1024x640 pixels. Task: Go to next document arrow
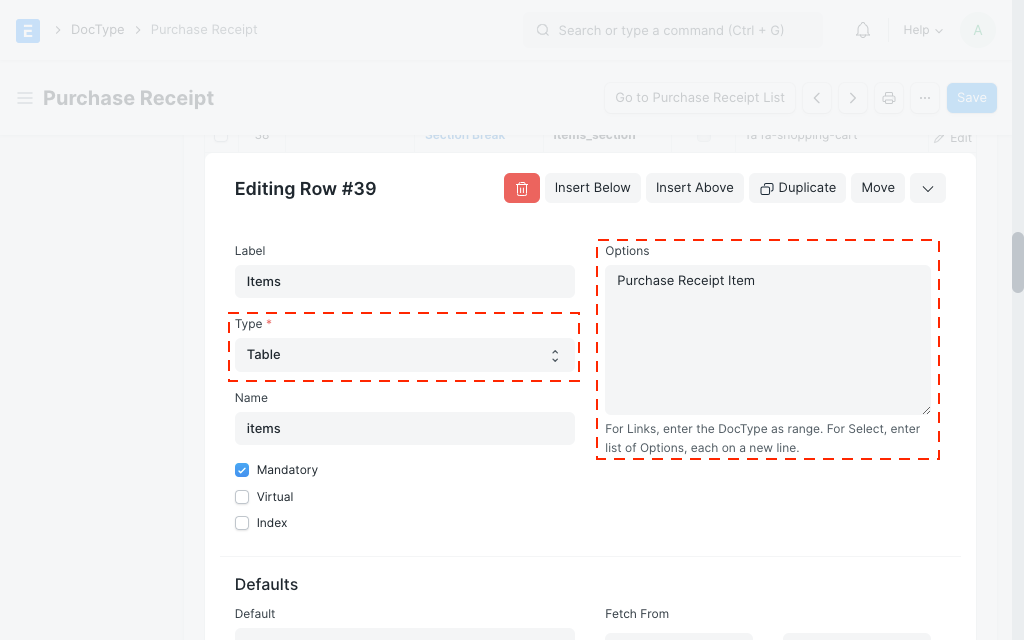853,98
